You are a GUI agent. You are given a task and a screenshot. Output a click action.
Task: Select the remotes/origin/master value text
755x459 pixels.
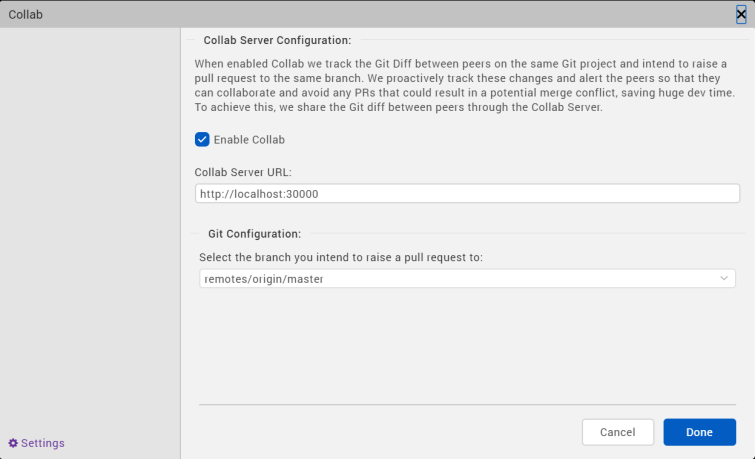click(x=263, y=279)
